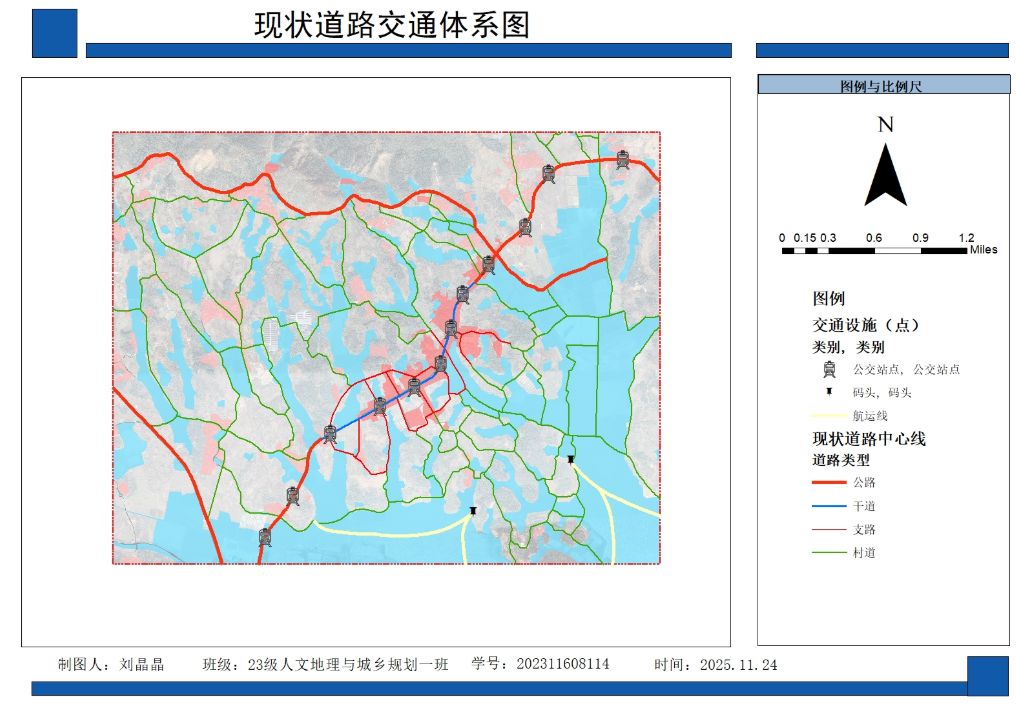1022x706 pixels.
Task: Click the scale bar in Miles
Action: click(x=876, y=250)
